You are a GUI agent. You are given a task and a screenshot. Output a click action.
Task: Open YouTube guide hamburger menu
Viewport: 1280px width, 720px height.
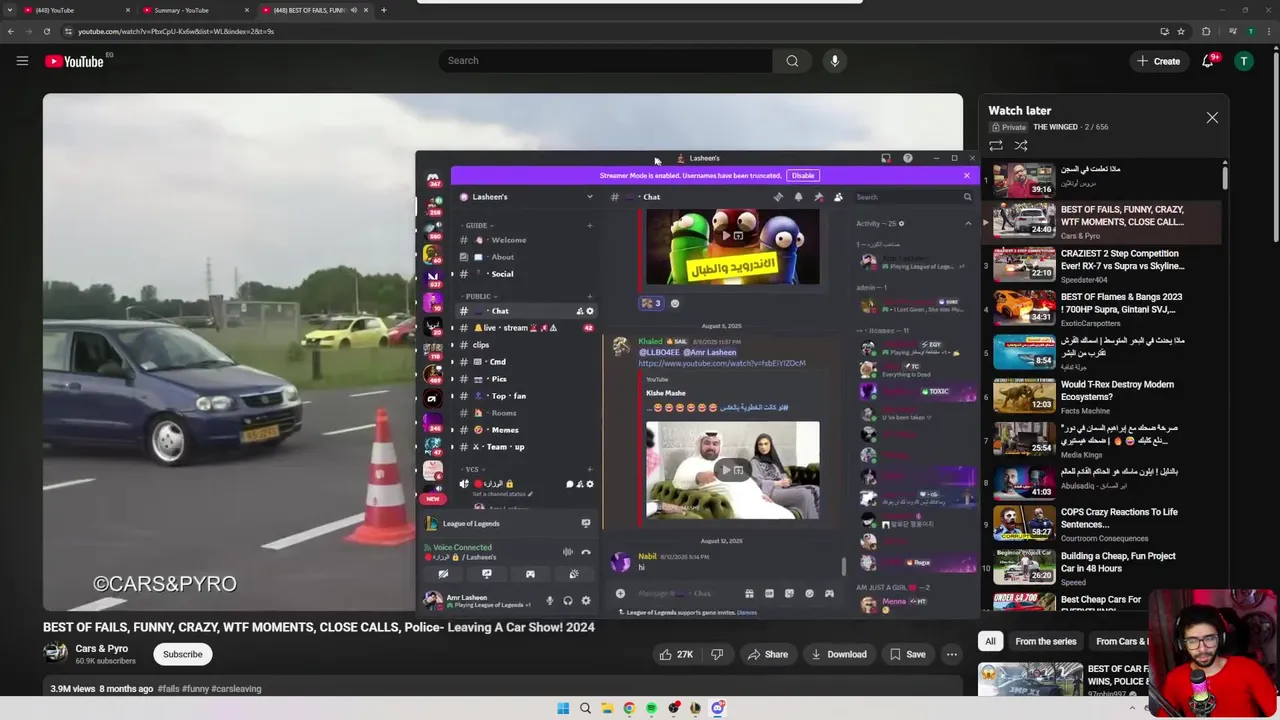pyautogui.click(x=22, y=61)
